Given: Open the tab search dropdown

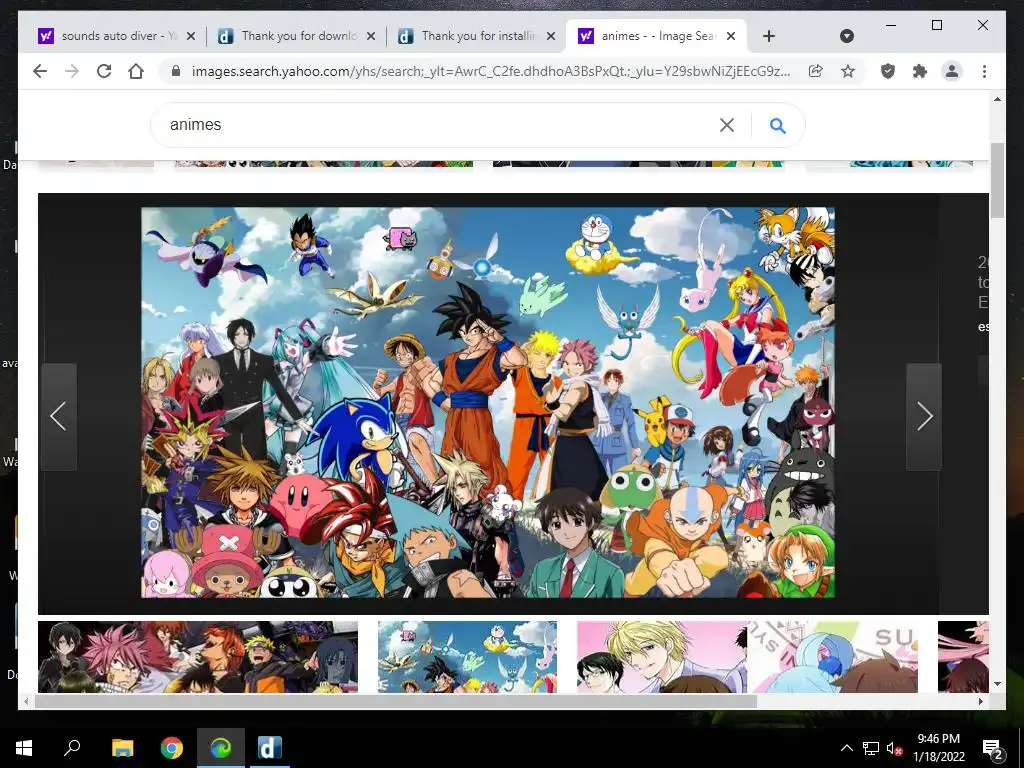Looking at the screenshot, I should click(846, 36).
